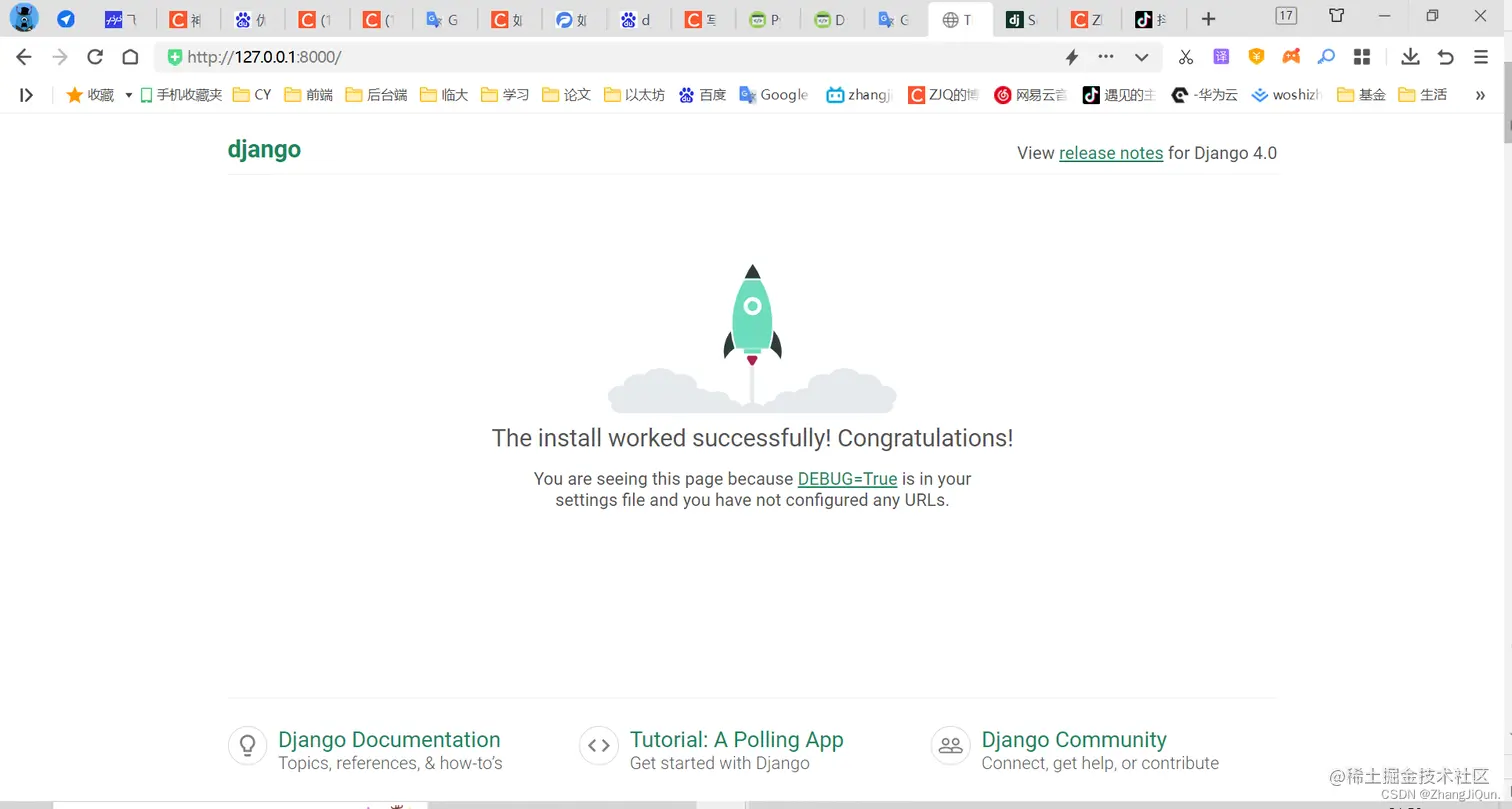Open the hamburger main menu

[x=1481, y=57]
